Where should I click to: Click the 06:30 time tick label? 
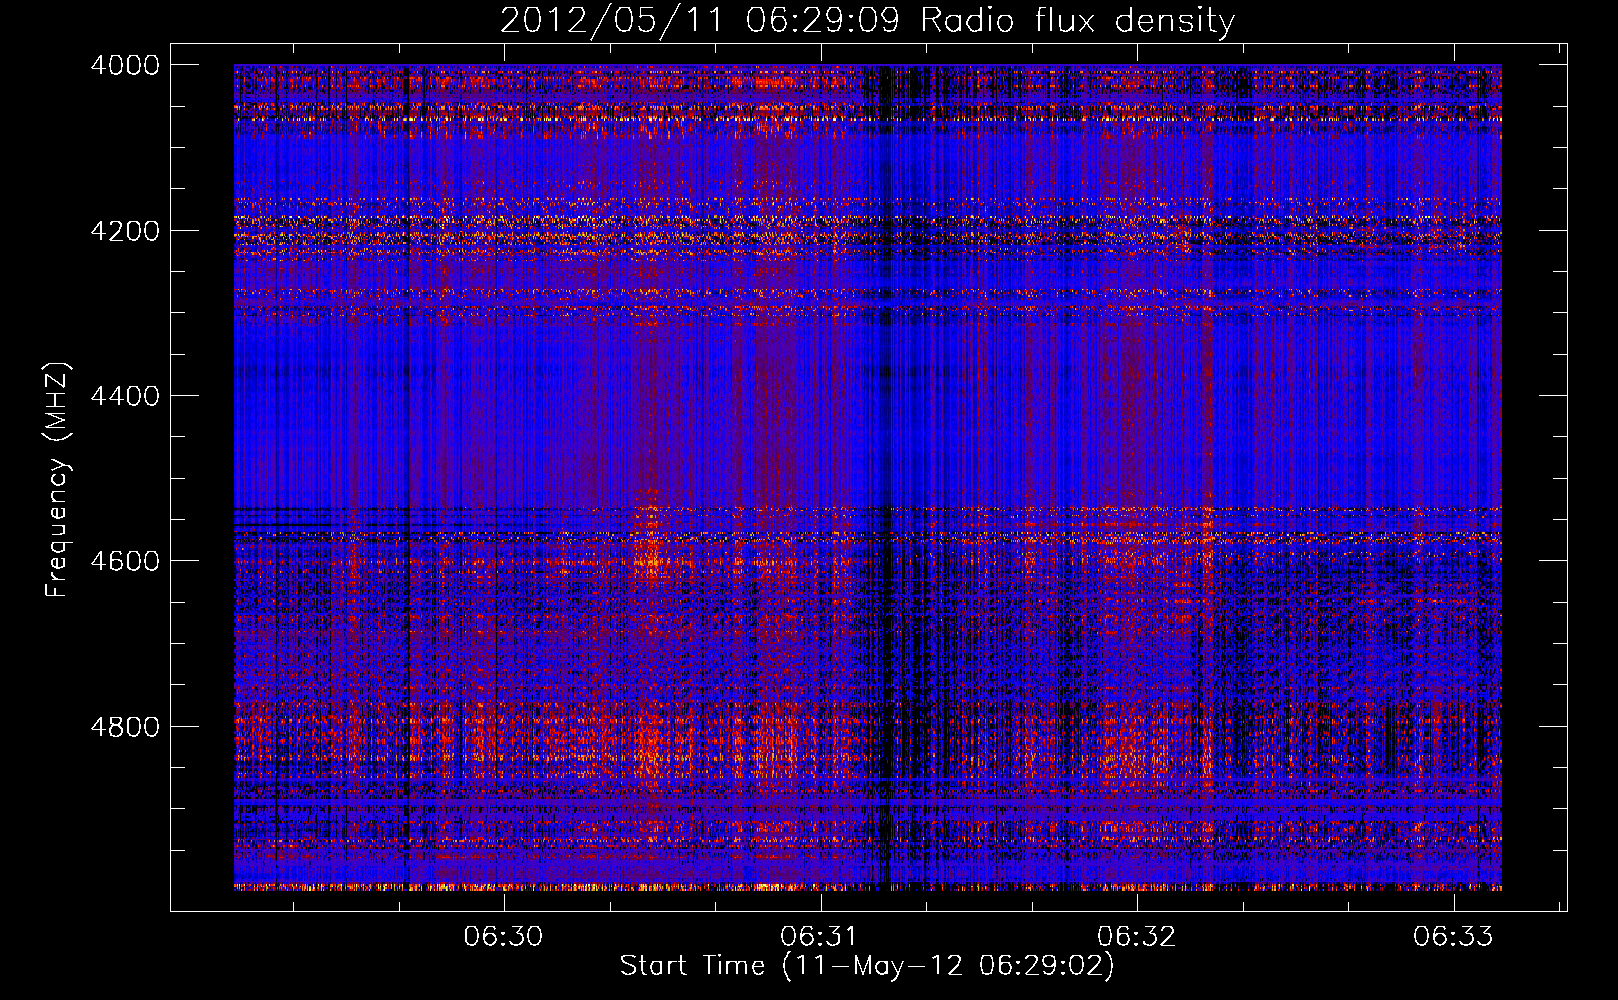tap(503, 936)
